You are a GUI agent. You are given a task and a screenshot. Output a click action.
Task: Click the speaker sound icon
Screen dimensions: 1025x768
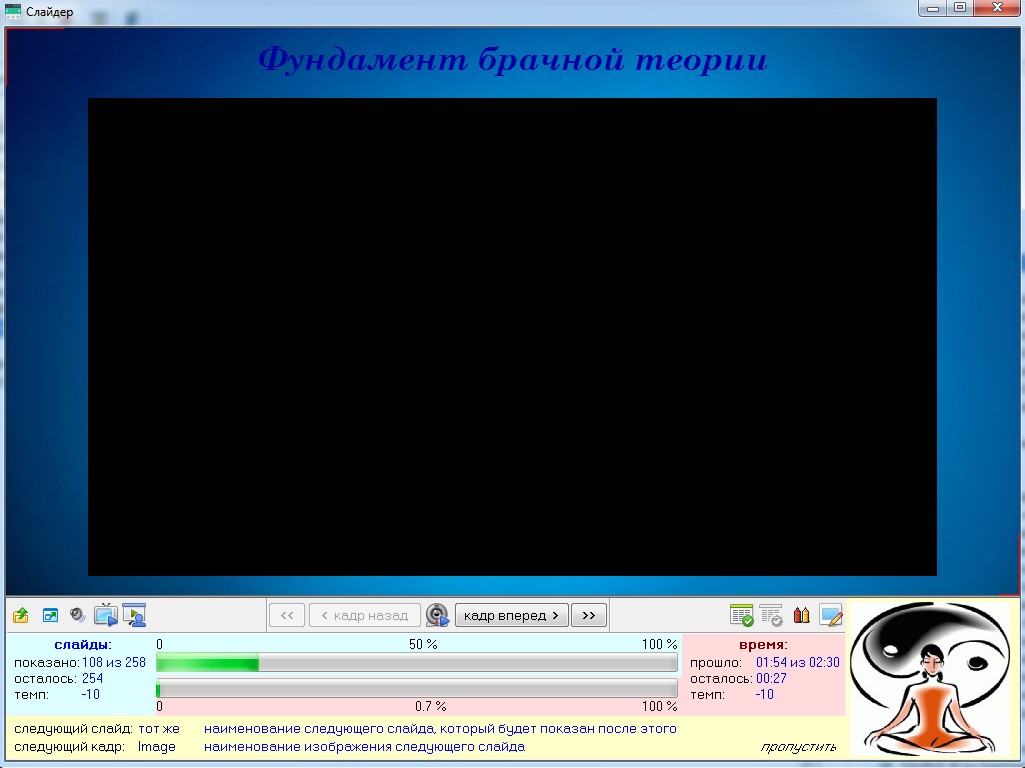(x=77, y=615)
